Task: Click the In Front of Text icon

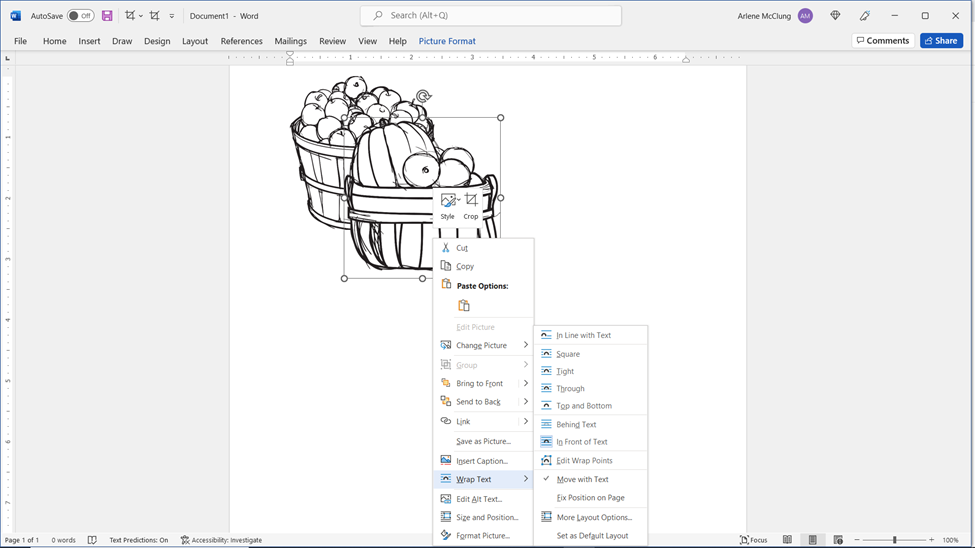Action: pyautogui.click(x=546, y=442)
